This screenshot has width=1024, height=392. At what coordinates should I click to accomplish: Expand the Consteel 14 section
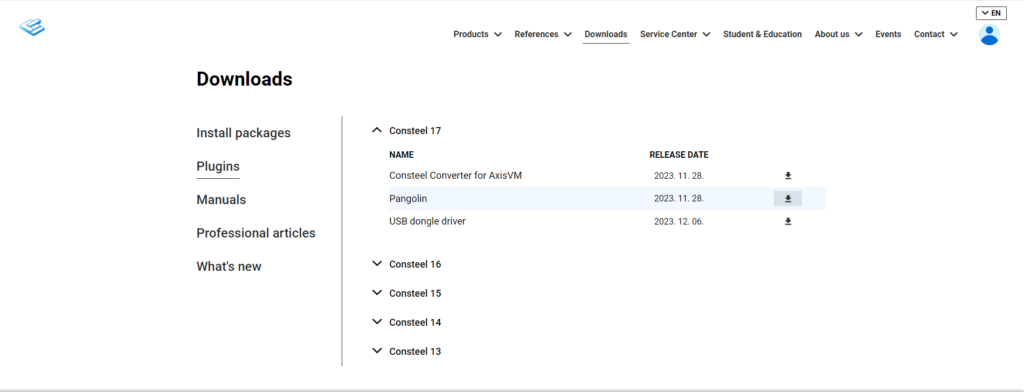click(406, 322)
